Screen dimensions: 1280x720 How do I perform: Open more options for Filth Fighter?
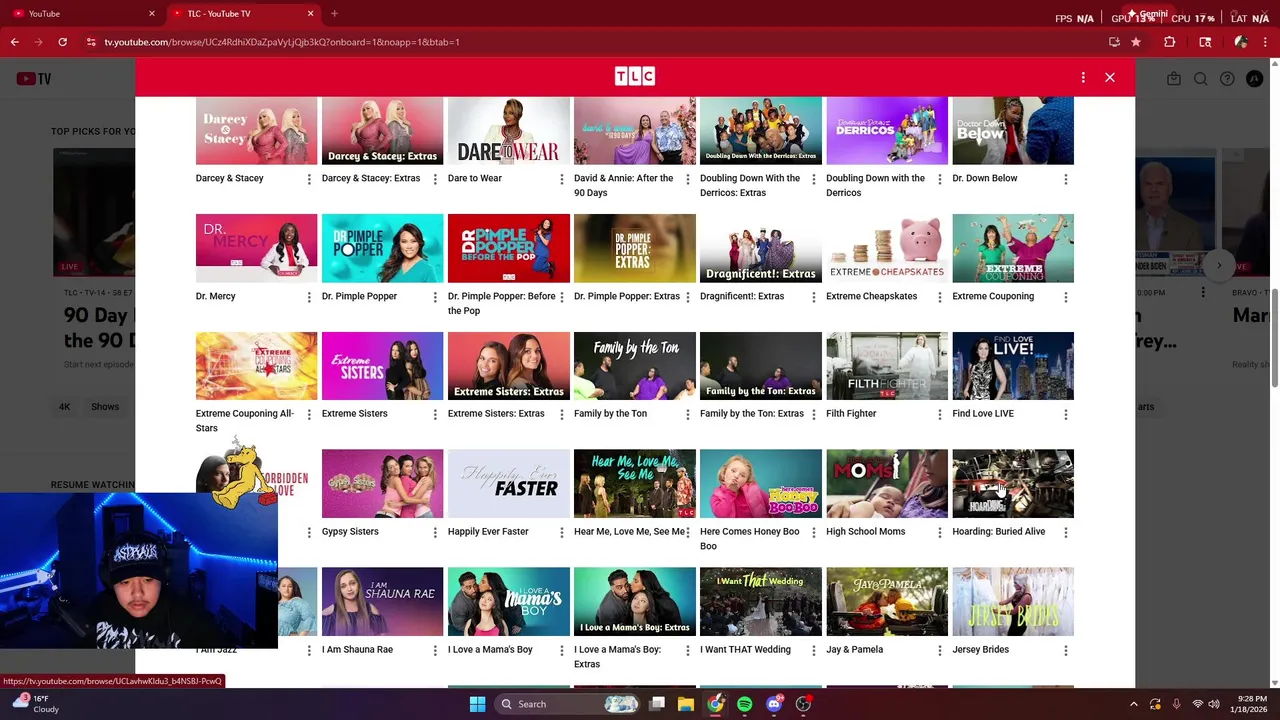tap(938, 414)
